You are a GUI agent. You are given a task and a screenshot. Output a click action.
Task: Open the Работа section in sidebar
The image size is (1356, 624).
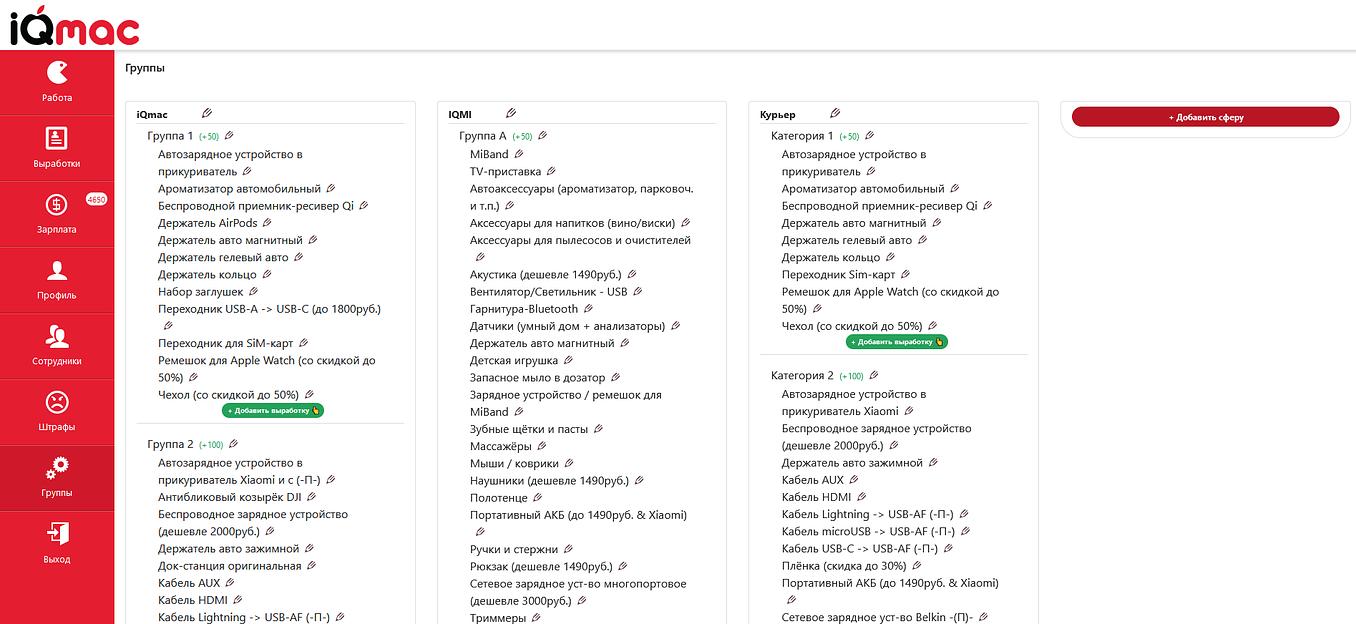click(x=57, y=82)
